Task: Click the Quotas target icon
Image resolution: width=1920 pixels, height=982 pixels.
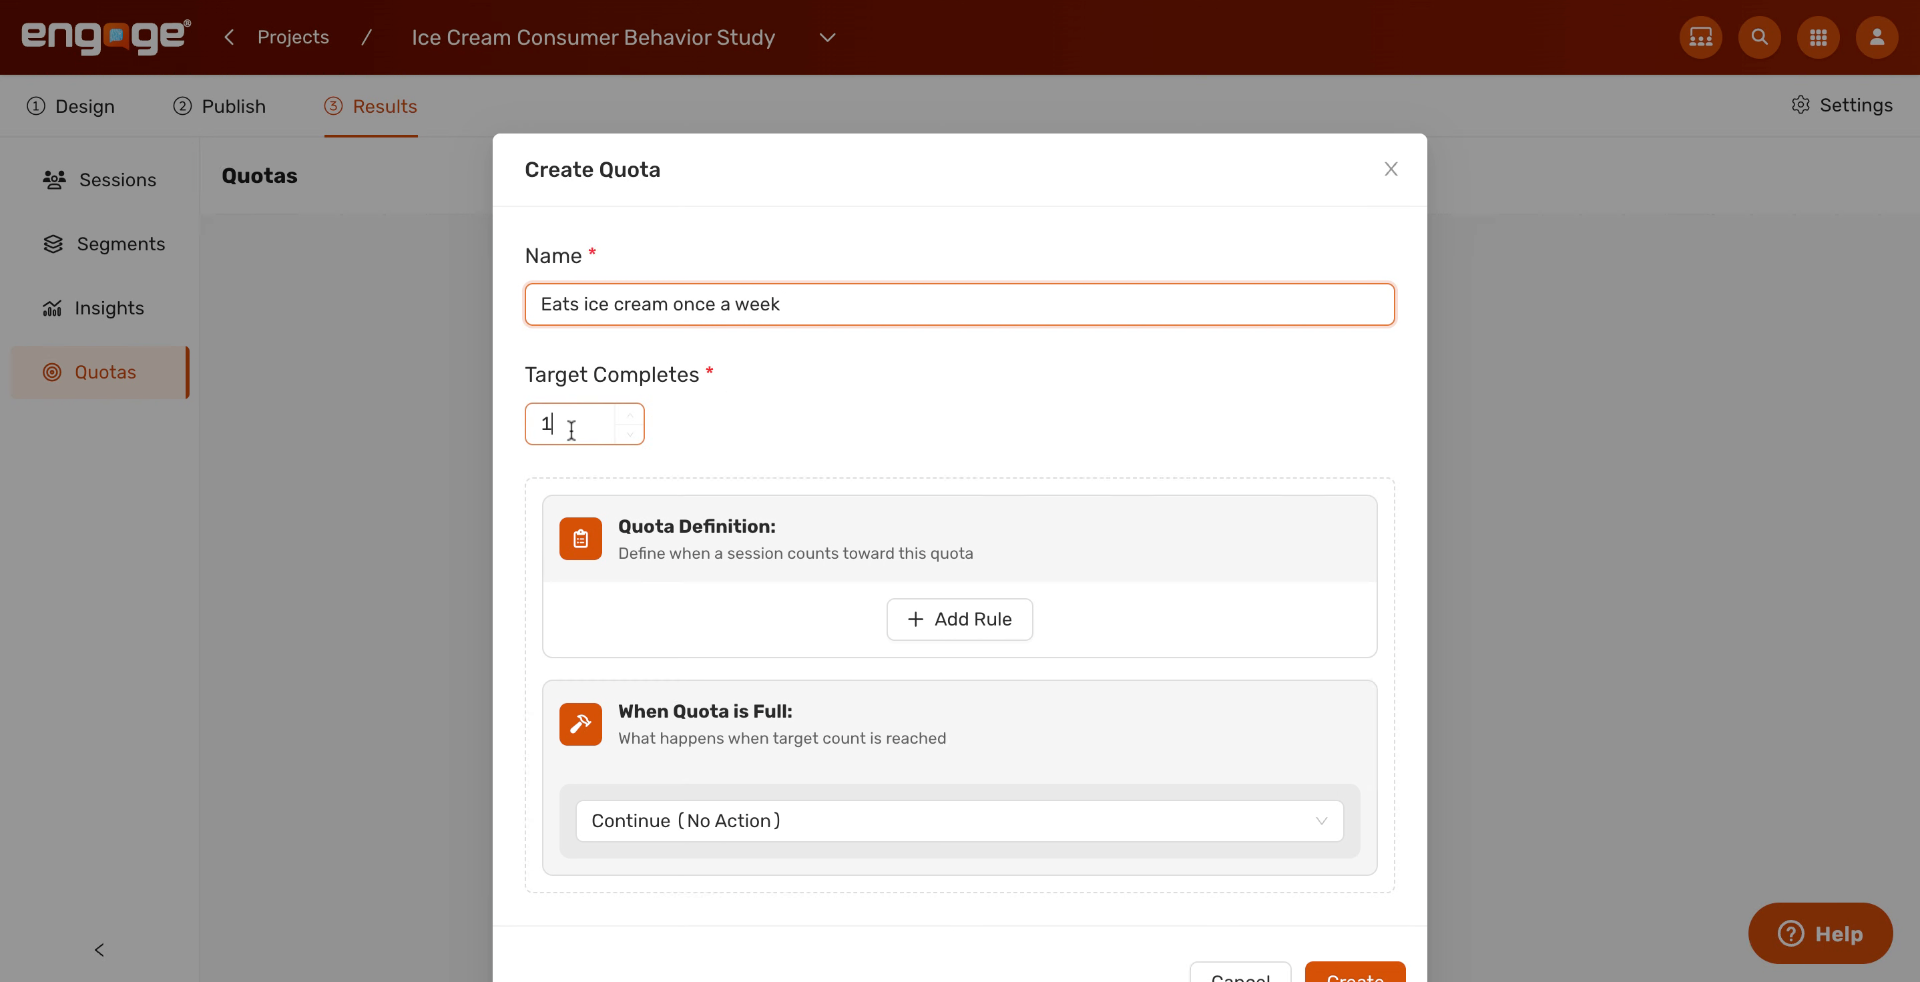Action: (52, 372)
